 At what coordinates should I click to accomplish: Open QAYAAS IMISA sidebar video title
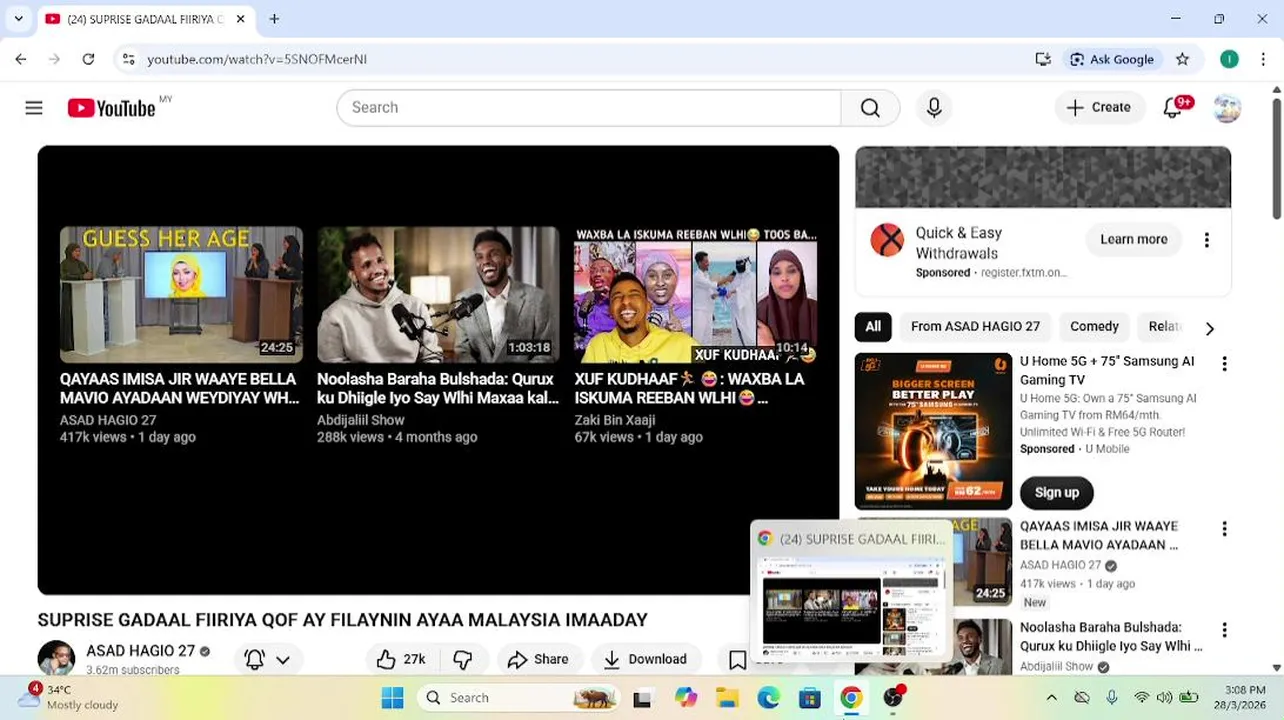pyautogui.click(x=1099, y=535)
